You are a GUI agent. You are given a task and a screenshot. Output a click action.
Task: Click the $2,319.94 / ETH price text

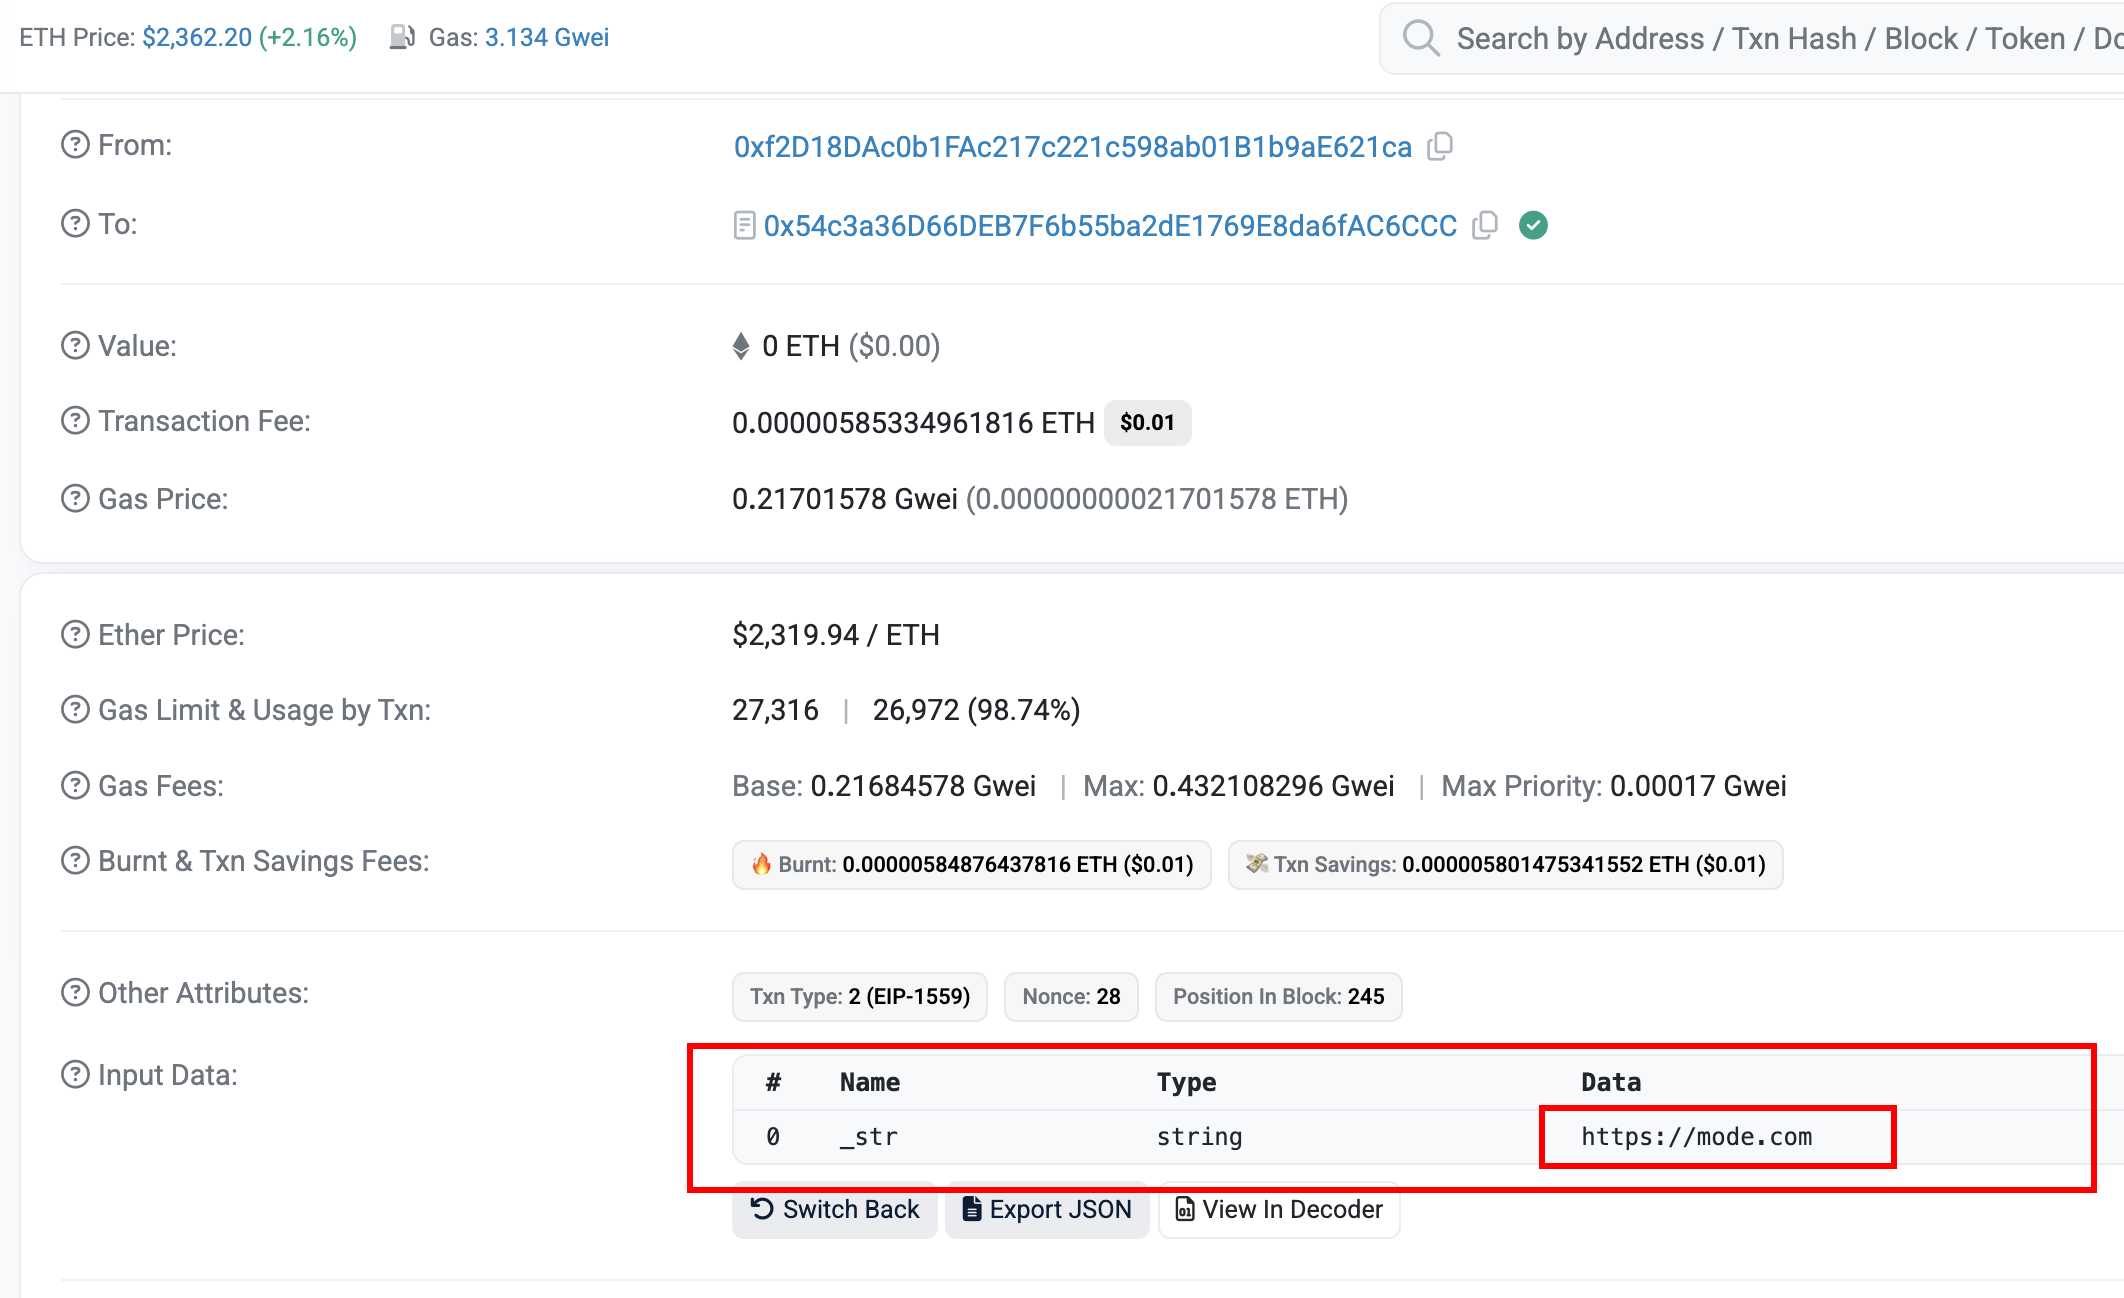(836, 635)
